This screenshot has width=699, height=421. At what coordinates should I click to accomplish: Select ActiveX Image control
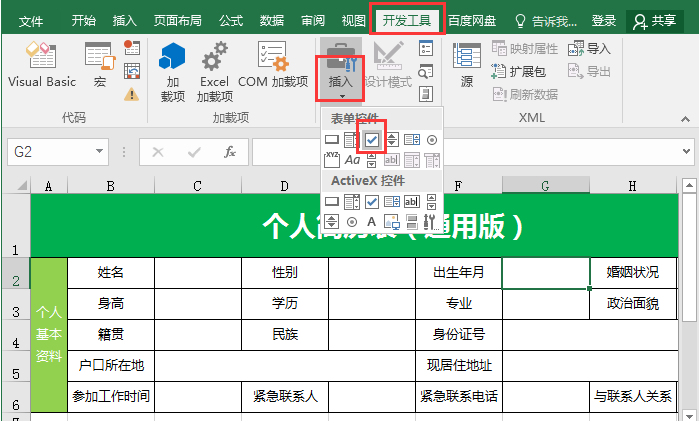point(392,221)
